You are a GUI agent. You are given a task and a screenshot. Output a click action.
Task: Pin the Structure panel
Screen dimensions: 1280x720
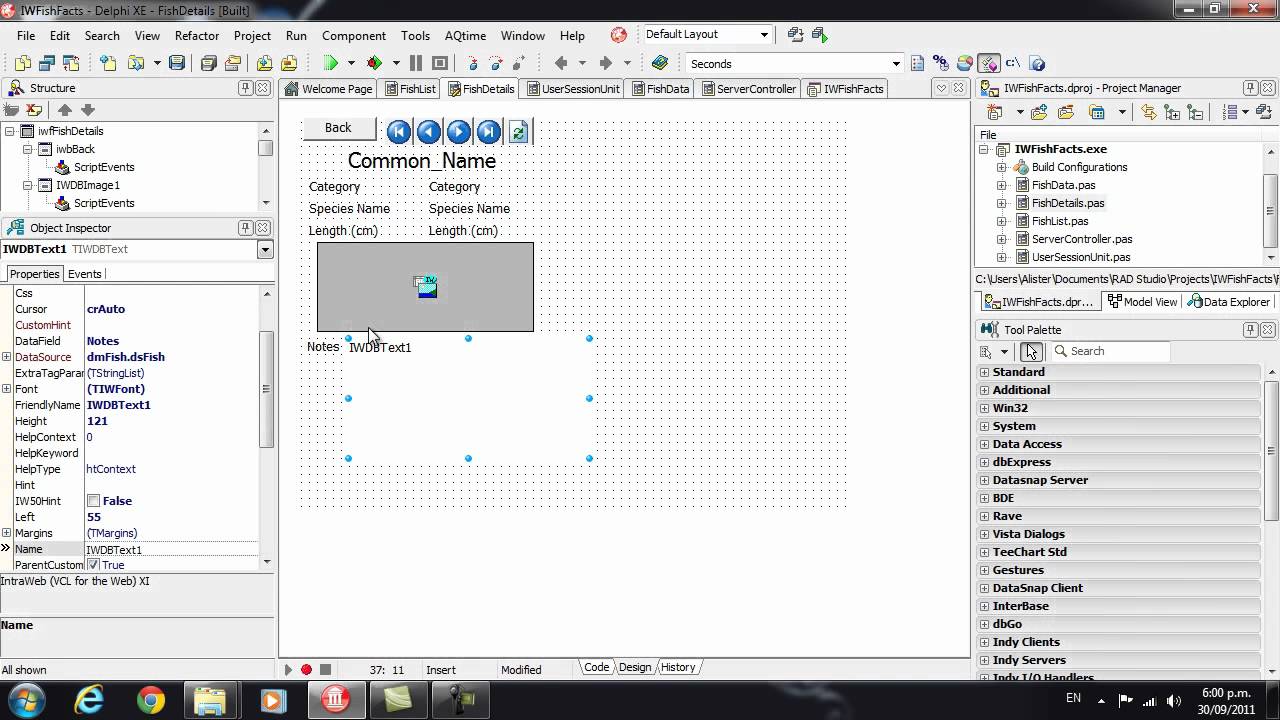[246, 88]
